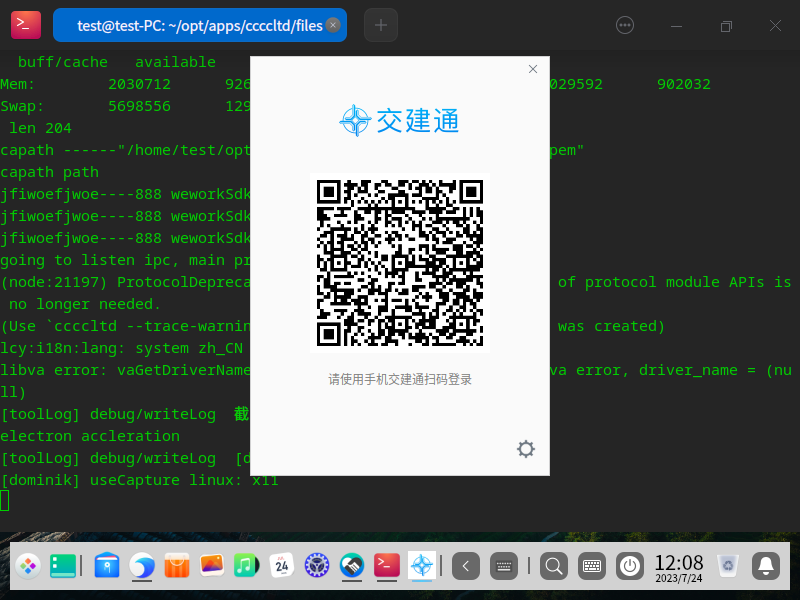Image resolution: width=800 pixels, height=600 pixels.
Task: Click the '[dominik] useCapture linux: x11' line
Action: coord(139,481)
